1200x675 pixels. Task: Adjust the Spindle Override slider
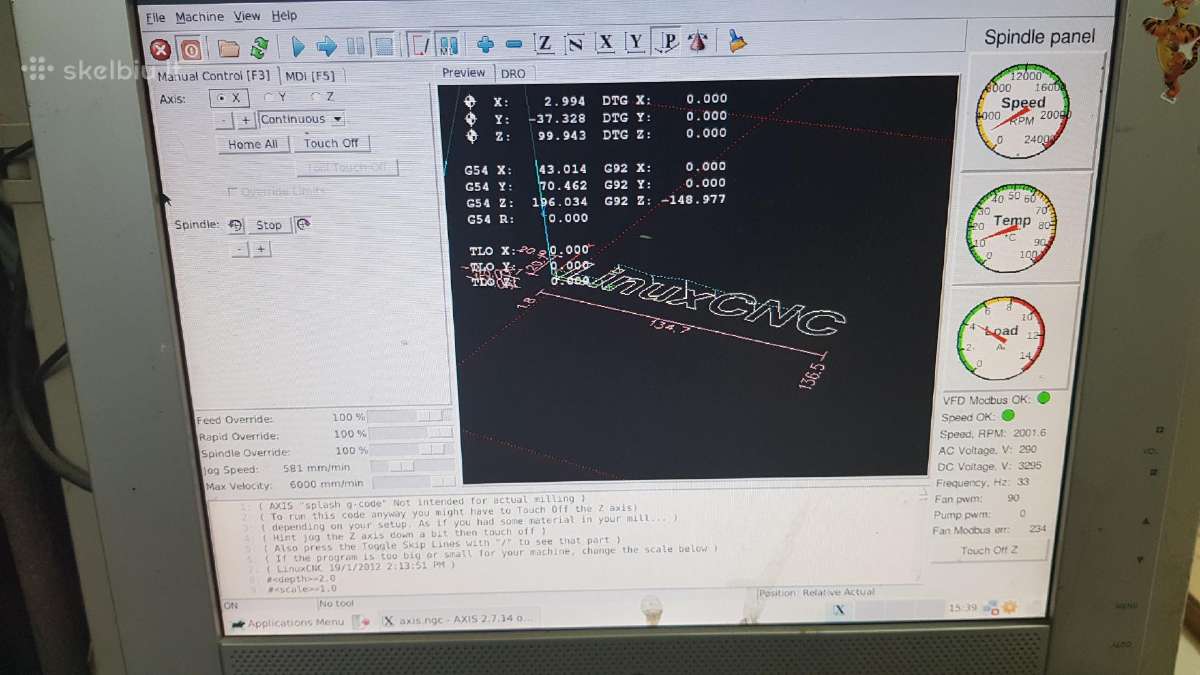point(412,450)
